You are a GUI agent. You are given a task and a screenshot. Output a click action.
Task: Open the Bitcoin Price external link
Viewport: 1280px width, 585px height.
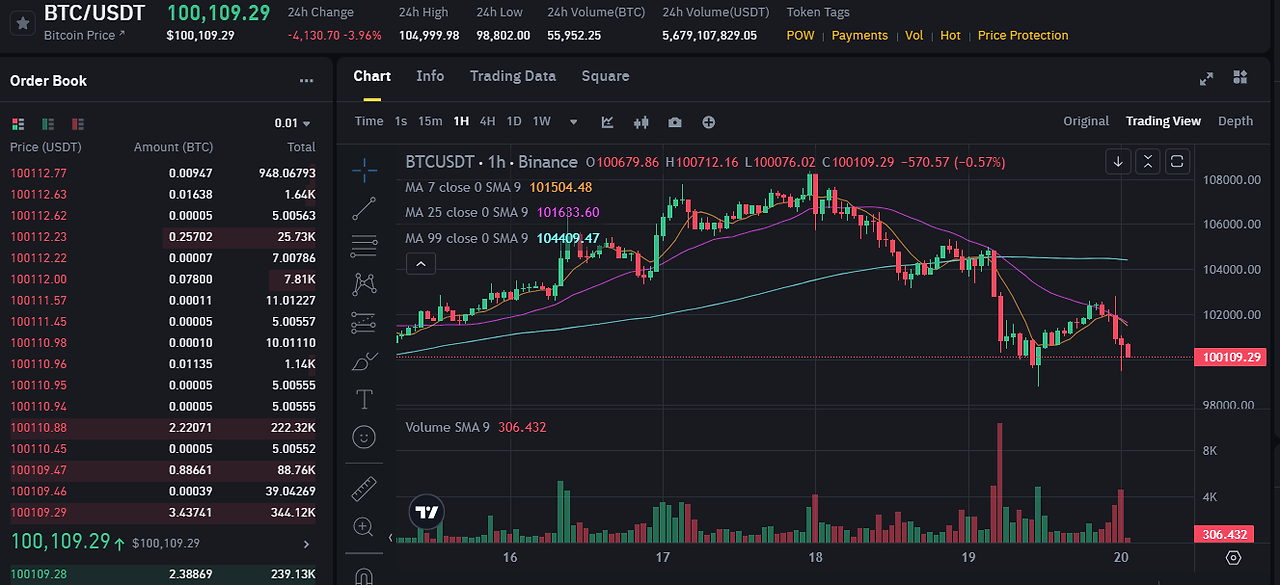(x=85, y=35)
